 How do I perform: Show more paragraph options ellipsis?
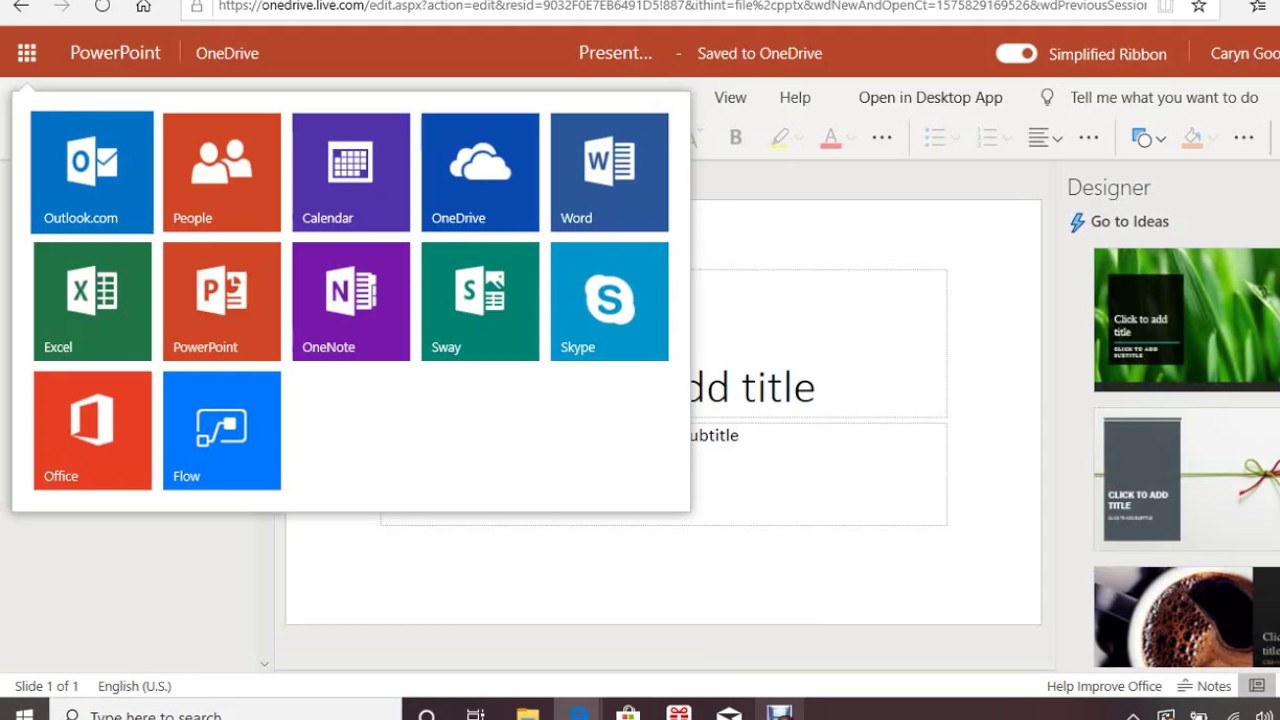(x=1089, y=137)
